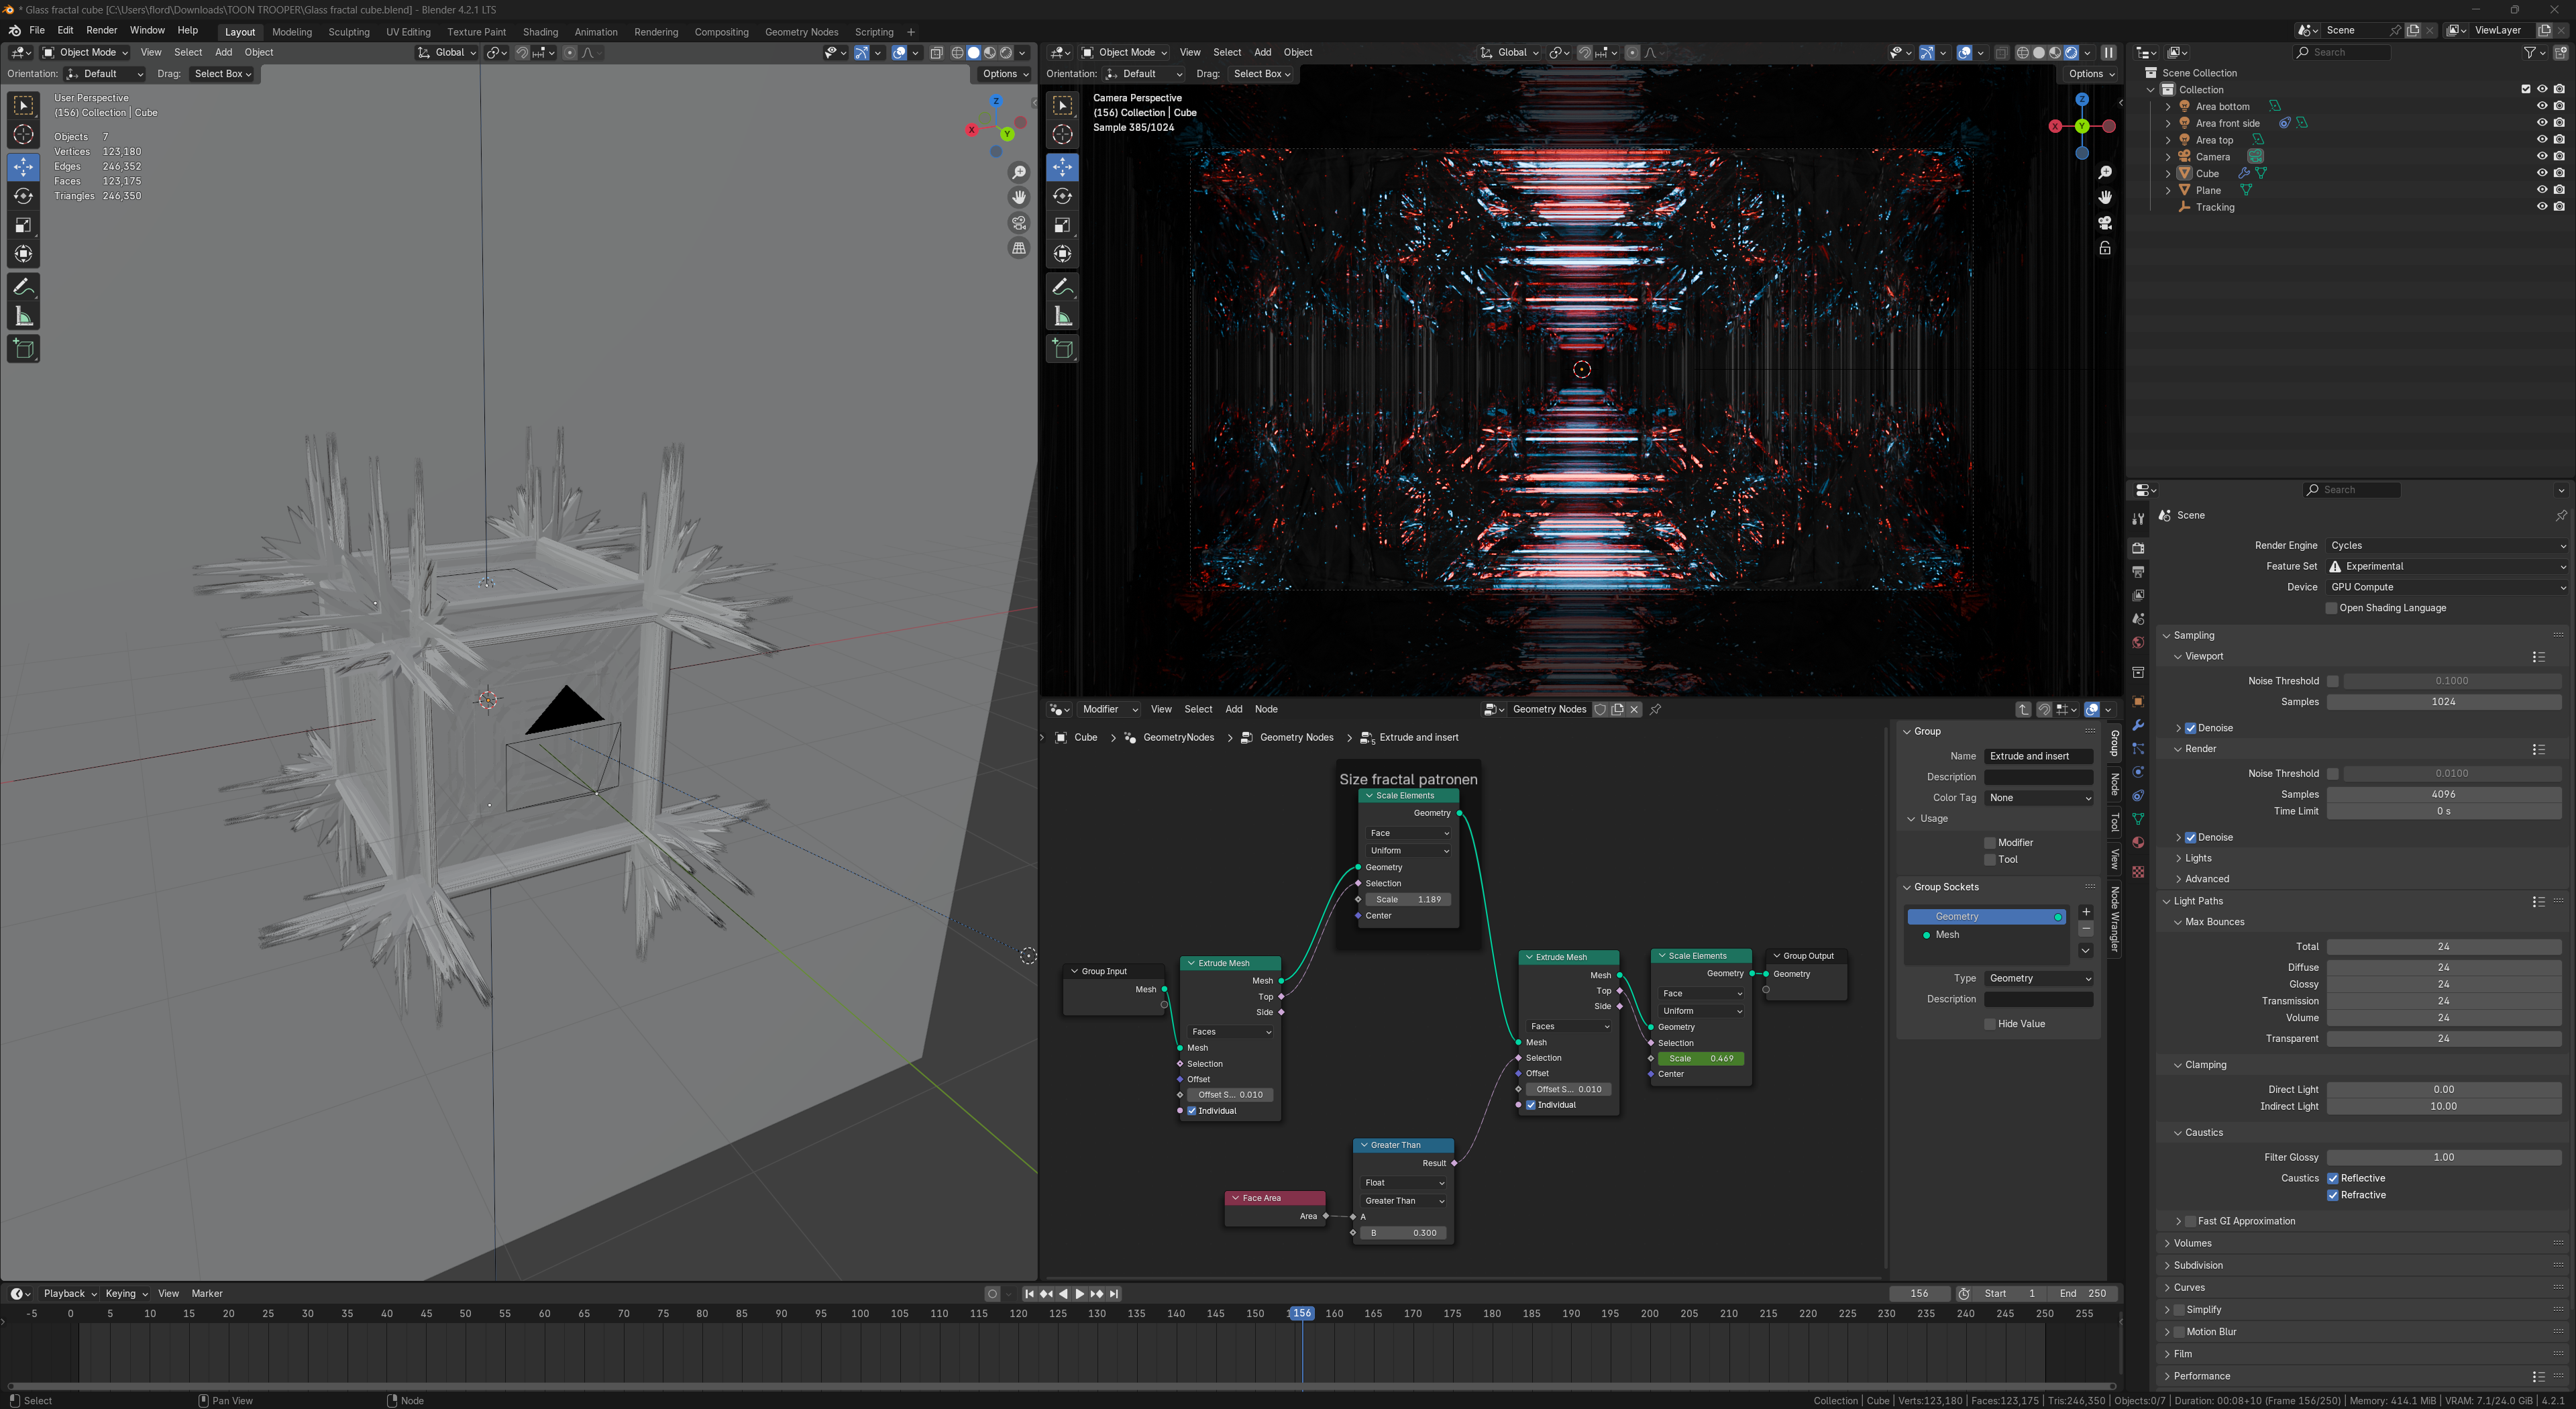Viewport: 2576px width, 1409px height.
Task: Open the Playback menu in timeline
Action: (x=69, y=1294)
